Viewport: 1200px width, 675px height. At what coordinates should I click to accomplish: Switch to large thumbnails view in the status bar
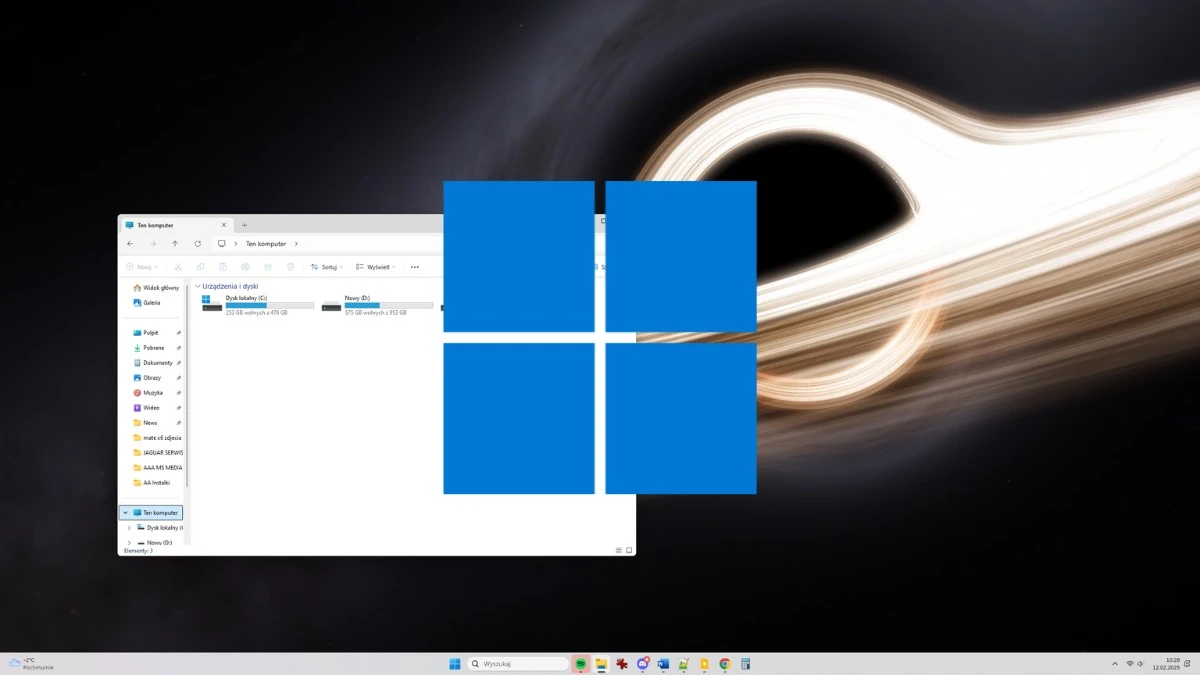tap(629, 549)
